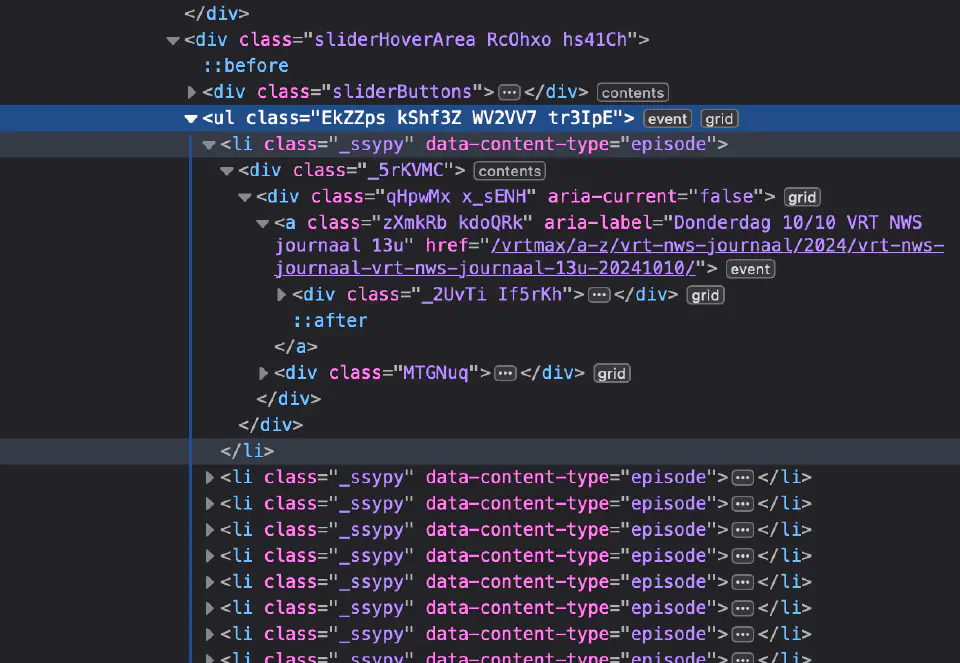Collapse the anchor zXmkRb kdoQRk node
Viewport: 960px width, 663px height.
click(263, 223)
